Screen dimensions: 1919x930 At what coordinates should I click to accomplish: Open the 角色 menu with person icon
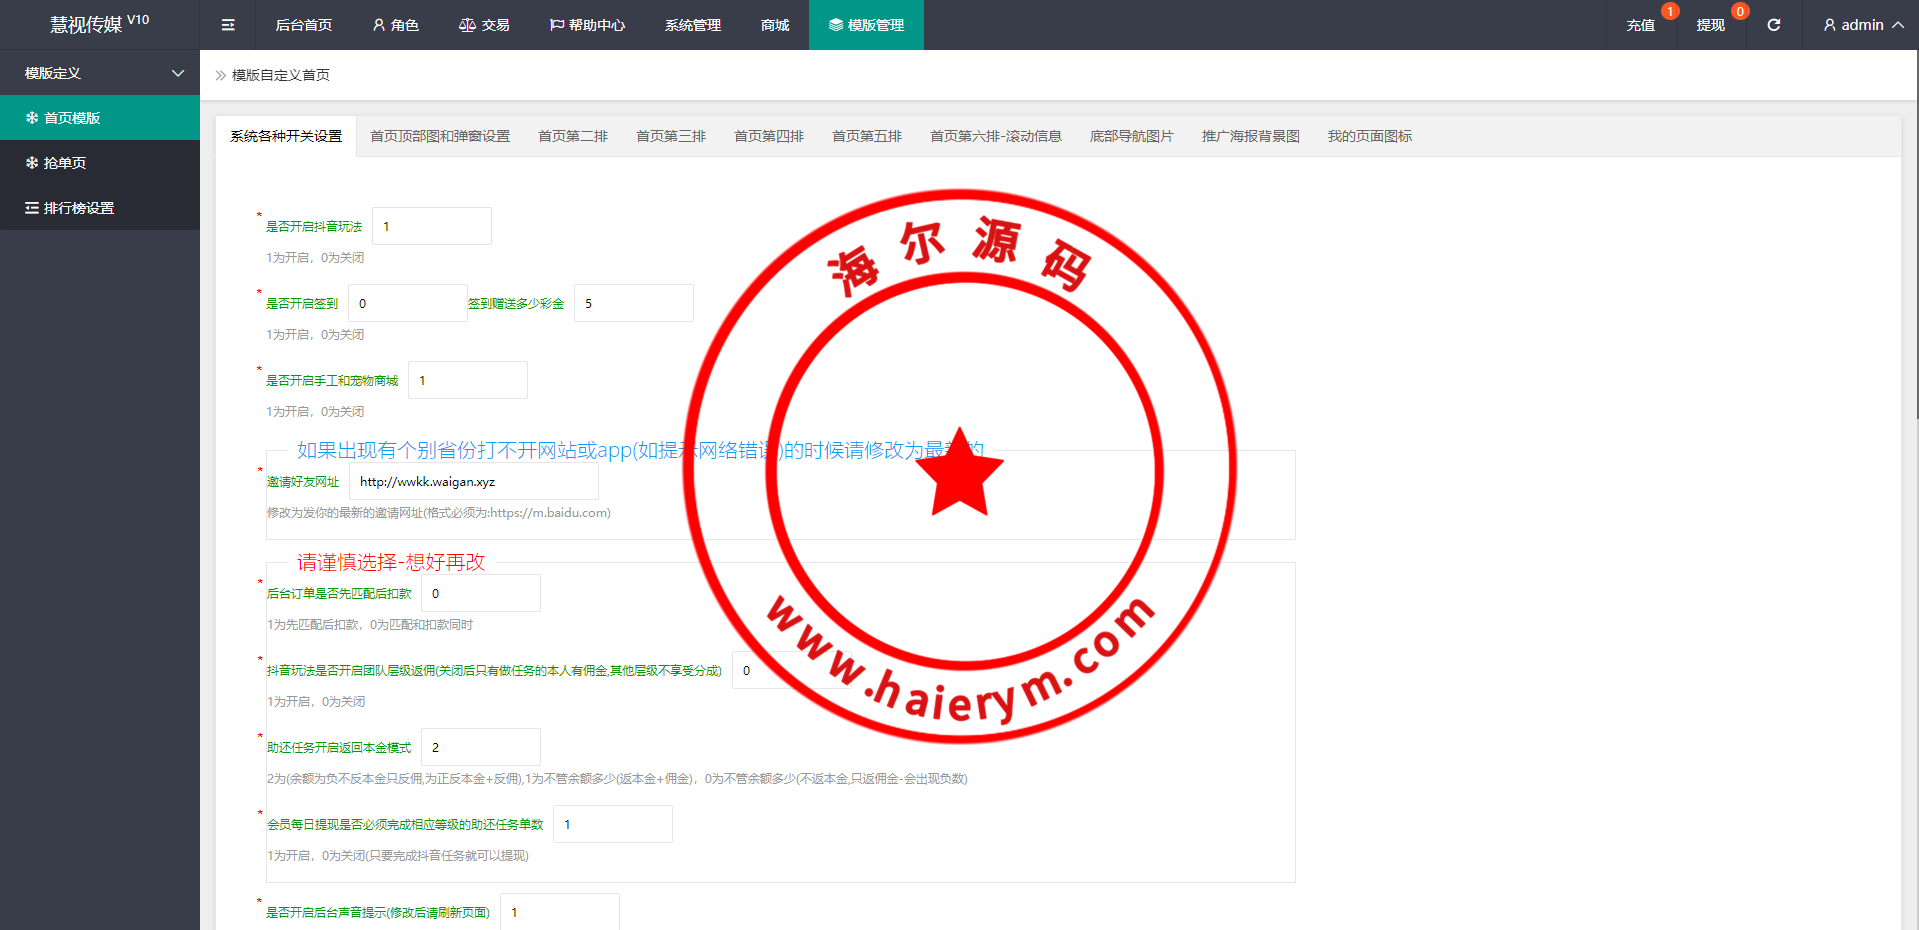click(395, 25)
